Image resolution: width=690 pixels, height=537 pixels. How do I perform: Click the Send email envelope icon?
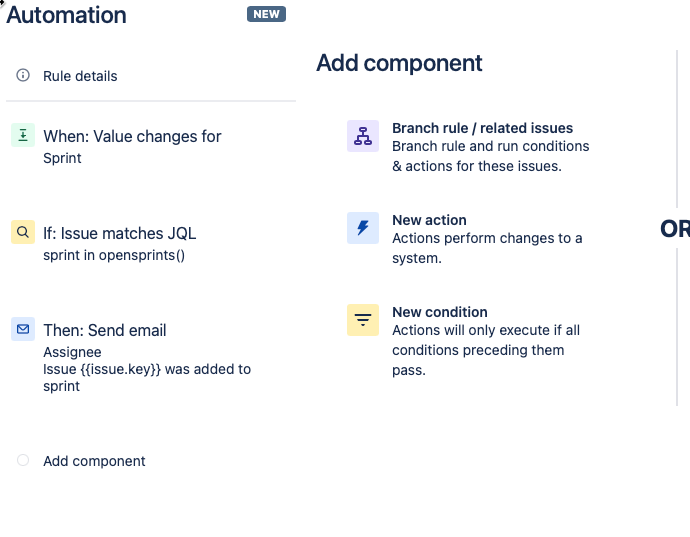coord(23,329)
